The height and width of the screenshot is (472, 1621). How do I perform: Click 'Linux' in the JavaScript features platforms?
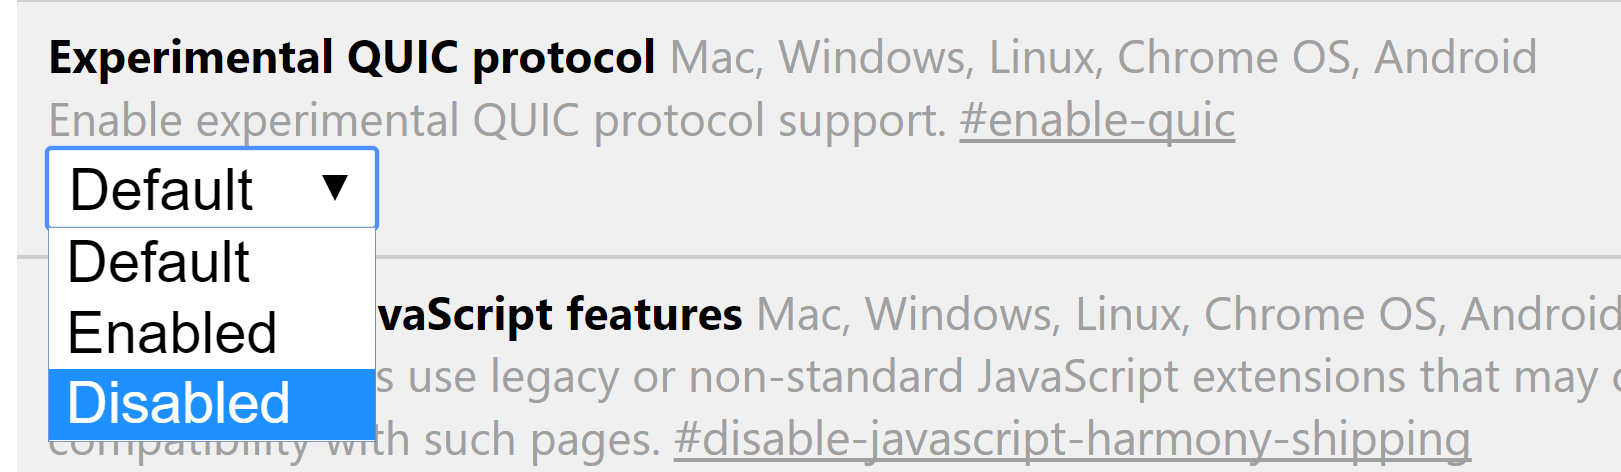click(1131, 315)
